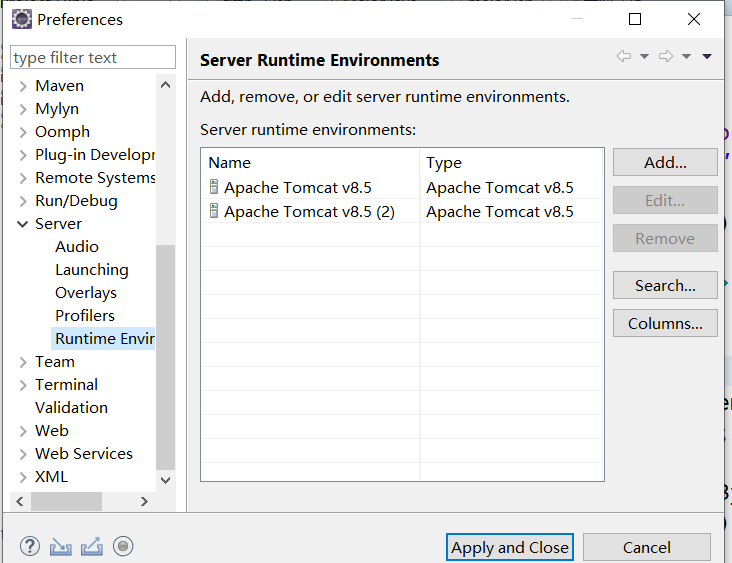Collapse the Server tree node

click(22, 224)
